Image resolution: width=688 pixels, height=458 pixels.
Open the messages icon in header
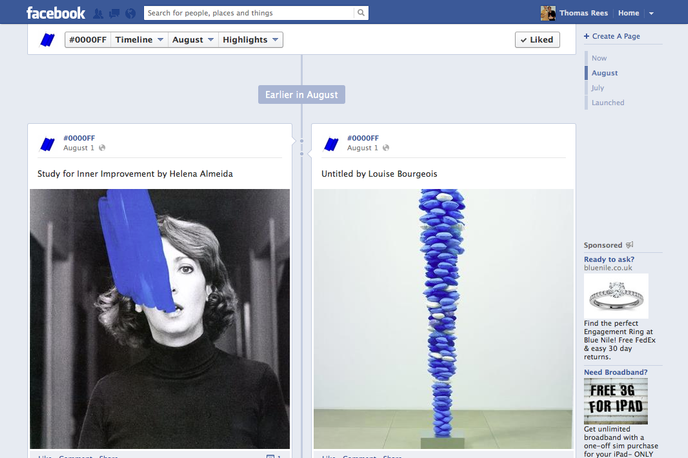coord(114,14)
